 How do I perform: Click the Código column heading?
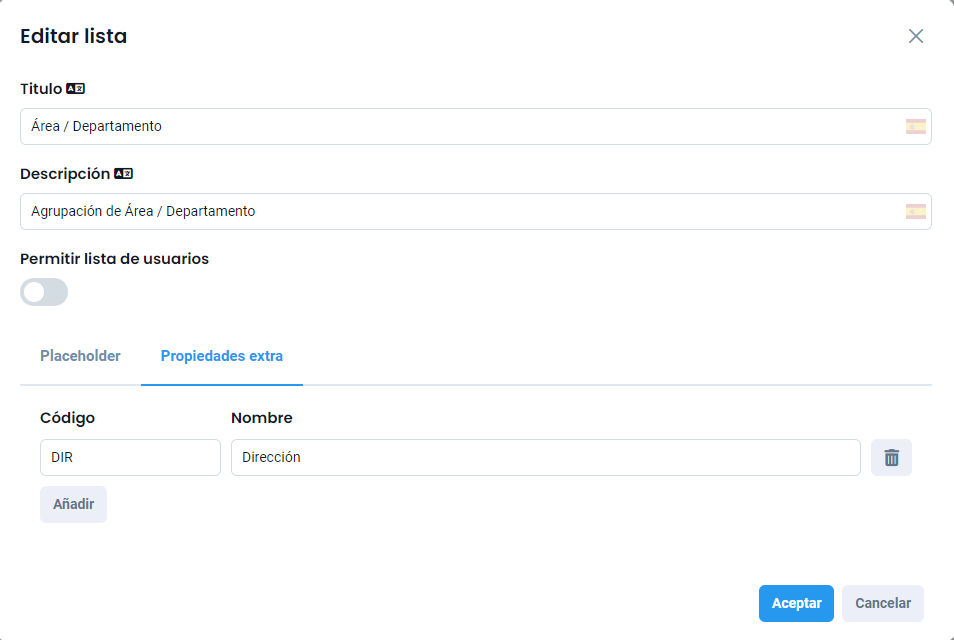[x=67, y=418]
